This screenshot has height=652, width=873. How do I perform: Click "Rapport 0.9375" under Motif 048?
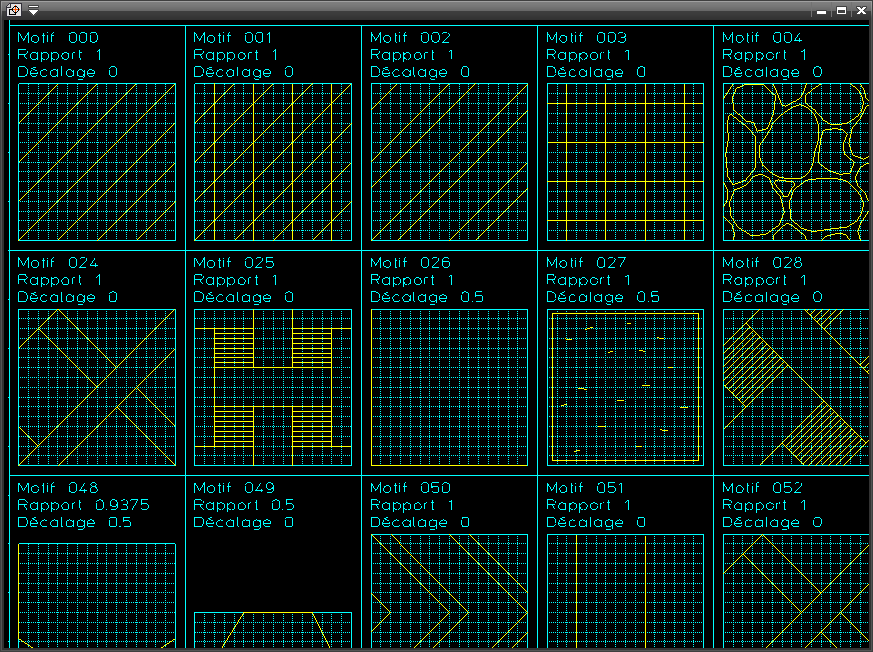tap(84, 506)
